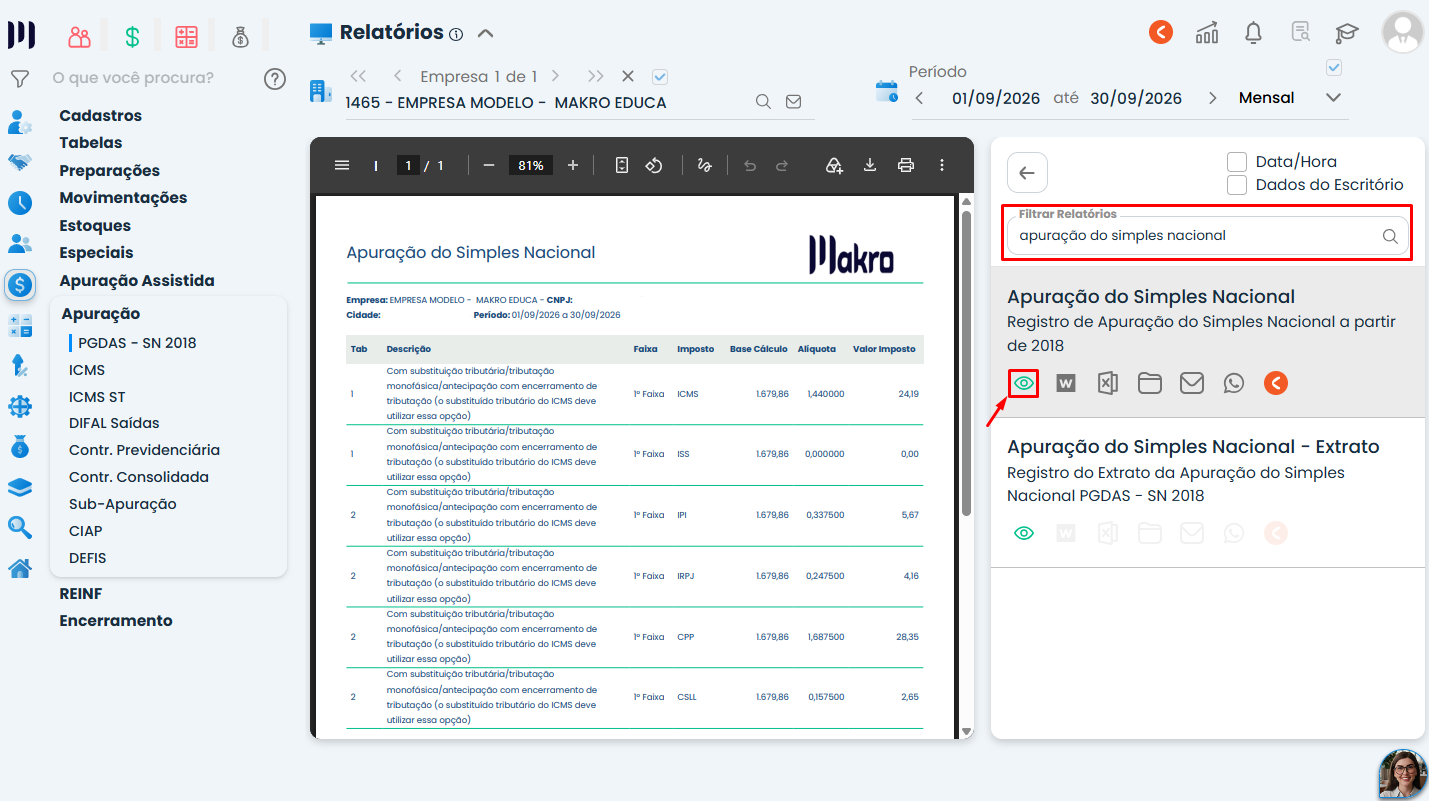Enable the Dados do Escritório checkbox
Viewport: 1429px width, 801px height.
click(x=1237, y=185)
